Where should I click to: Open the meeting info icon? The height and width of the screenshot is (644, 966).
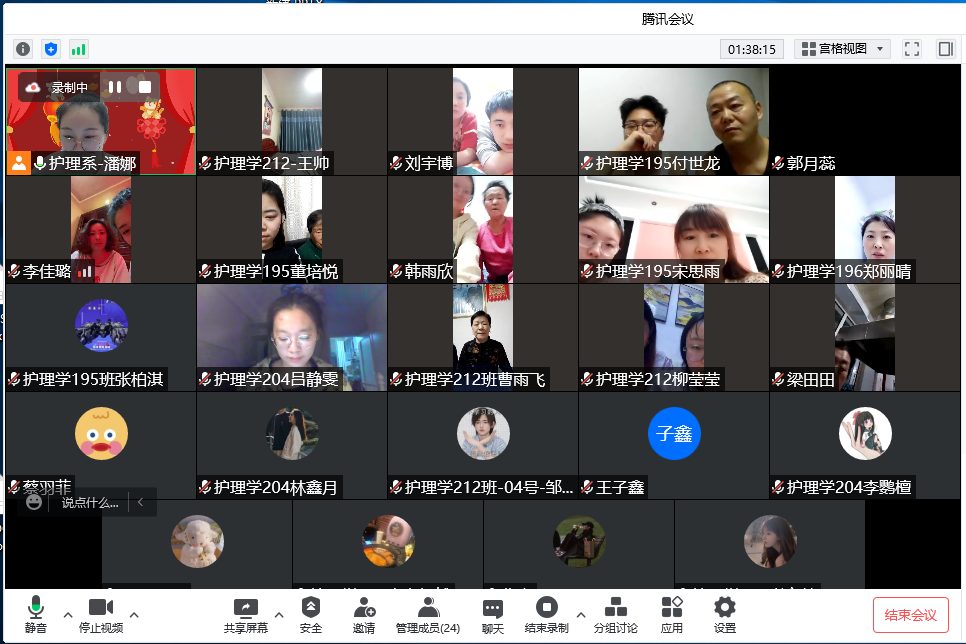[x=23, y=49]
